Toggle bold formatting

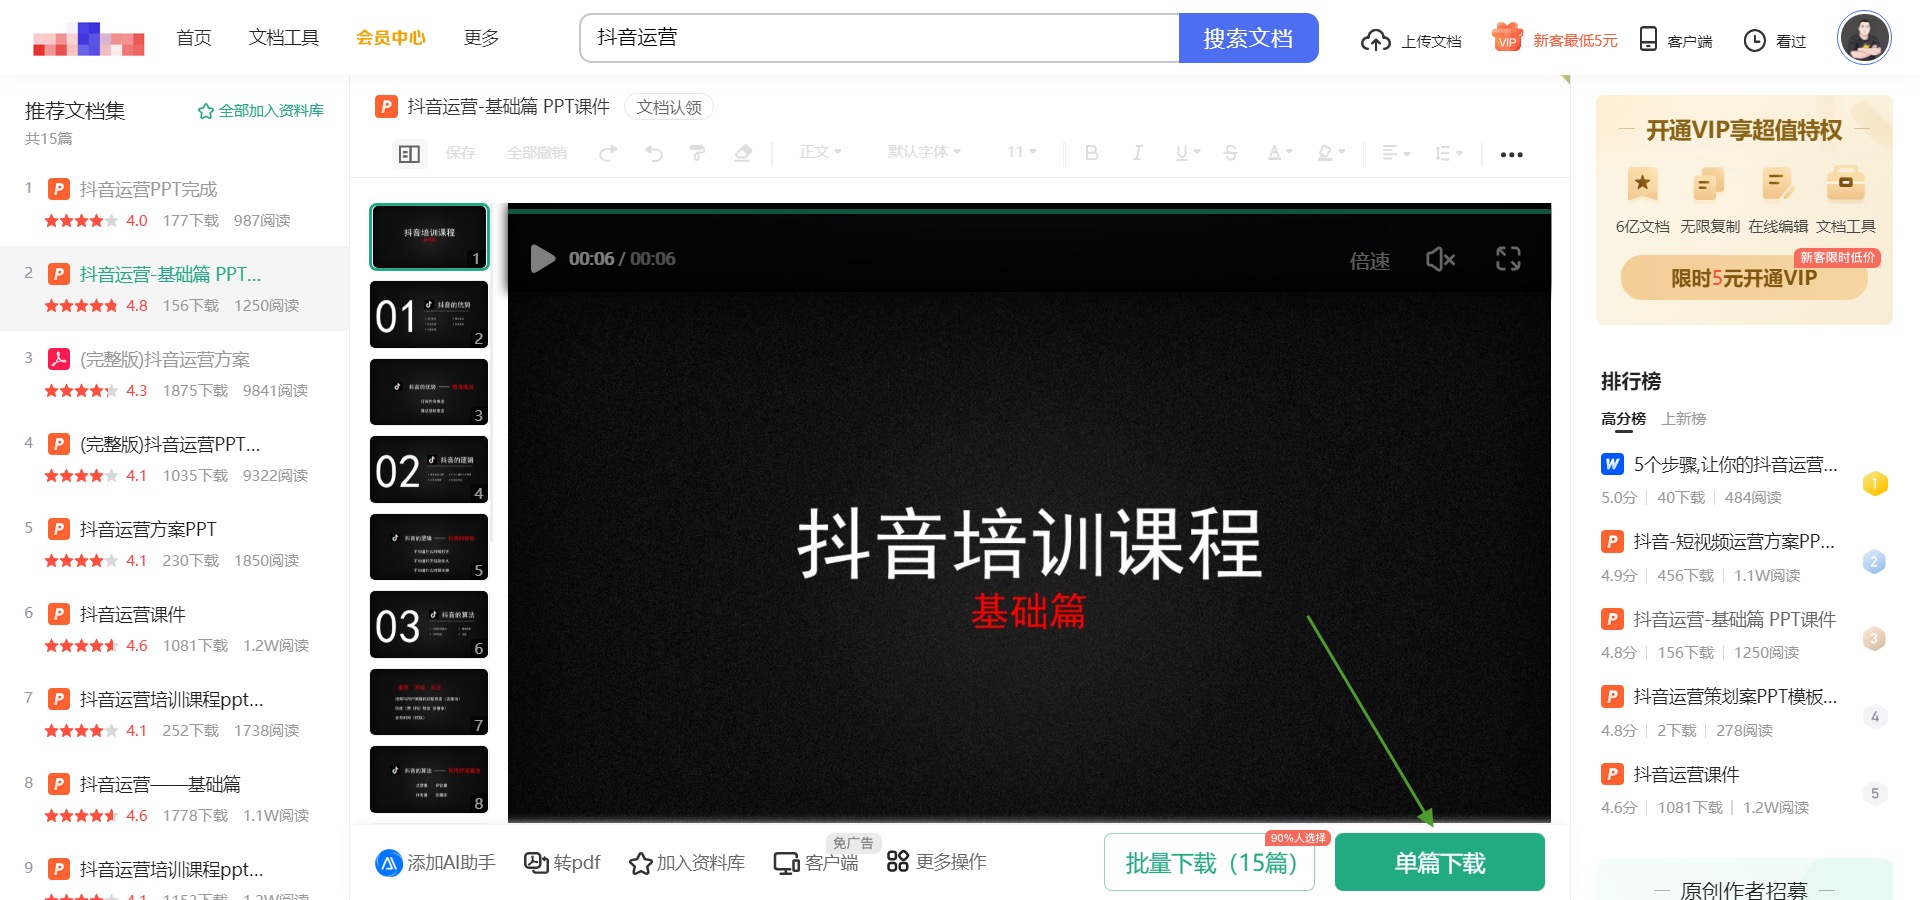[1091, 153]
